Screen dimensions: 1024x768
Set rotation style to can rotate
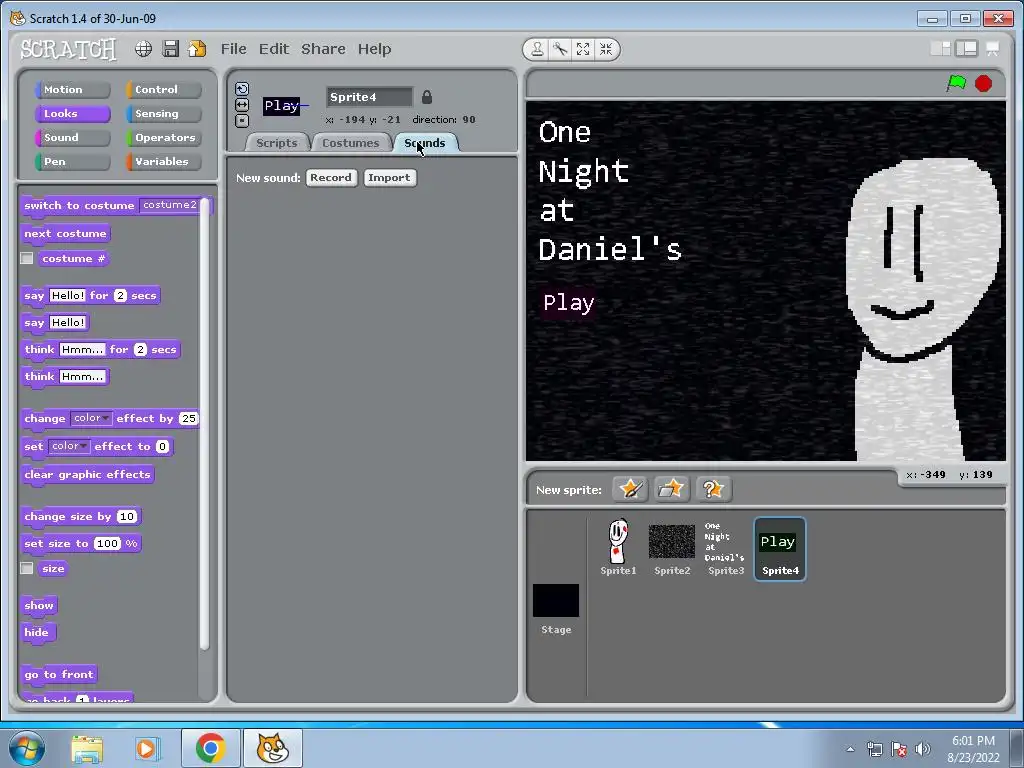(x=242, y=89)
